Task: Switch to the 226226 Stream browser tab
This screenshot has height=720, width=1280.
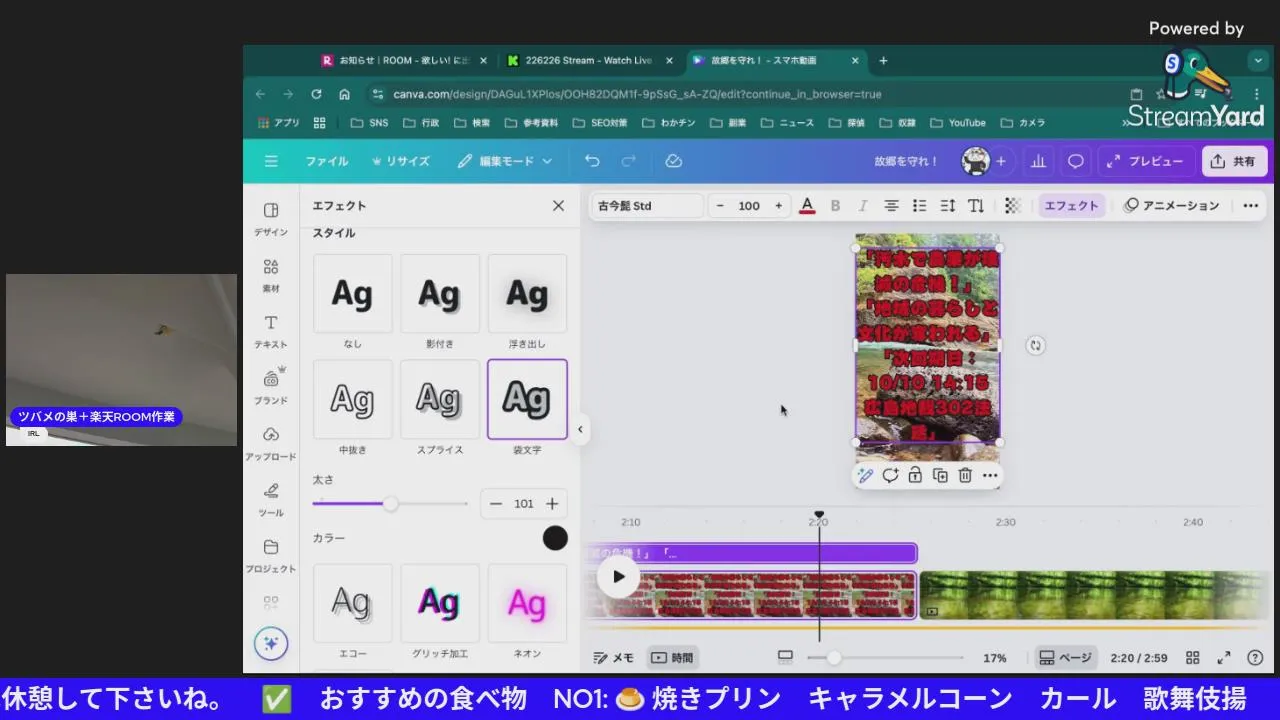Action: click(x=589, y=60)
